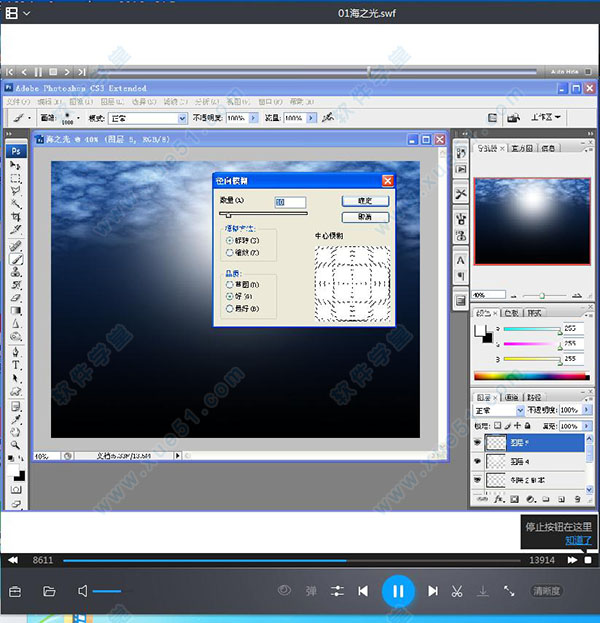Select the Polygonal Lasso tool
The height and width of the screenshot is (623, 600).
16,191
